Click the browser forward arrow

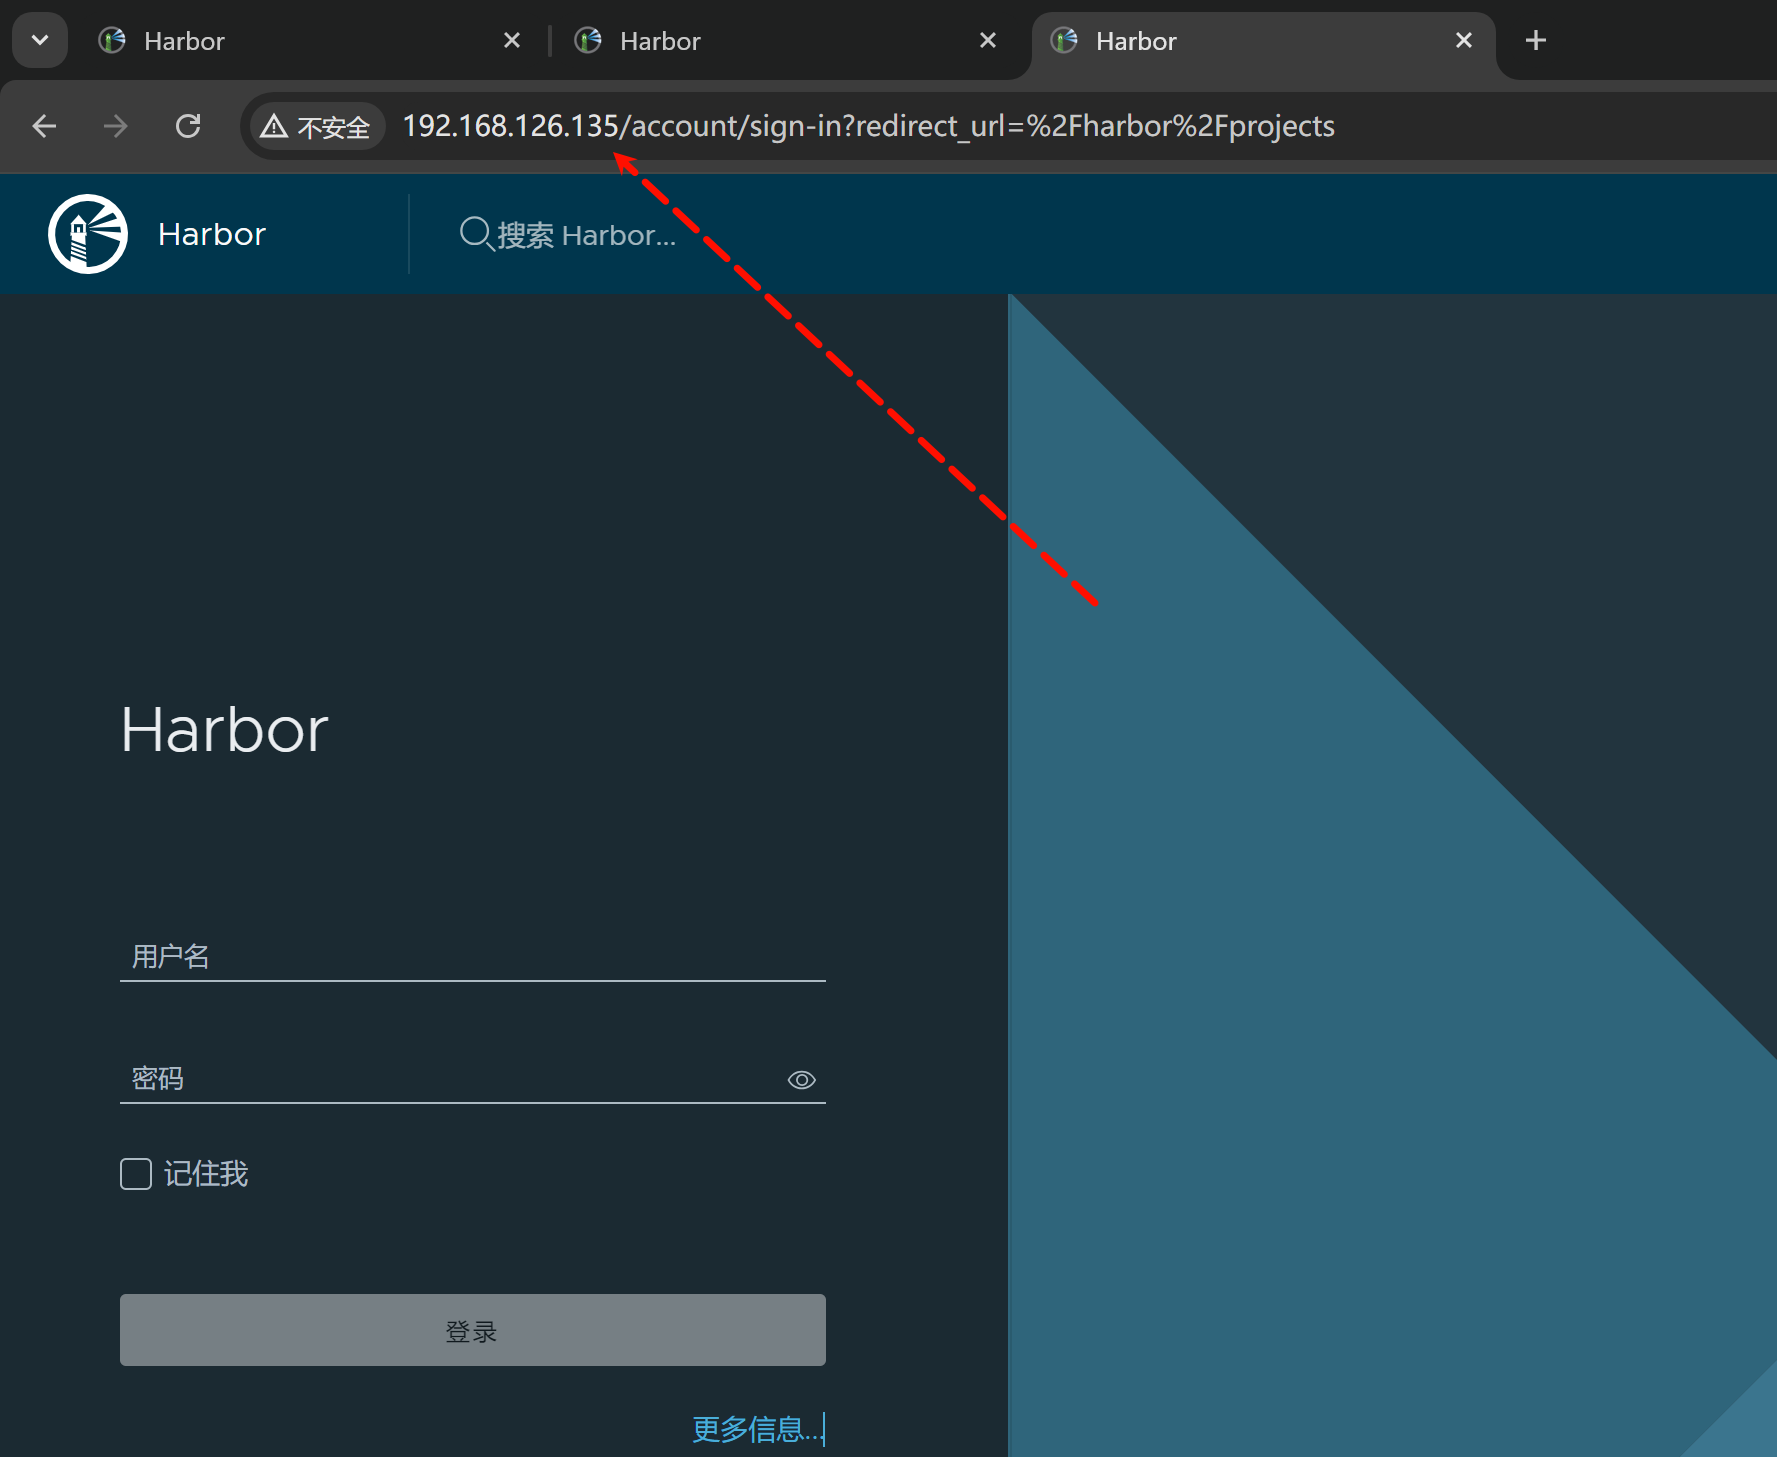click(116, 126)
